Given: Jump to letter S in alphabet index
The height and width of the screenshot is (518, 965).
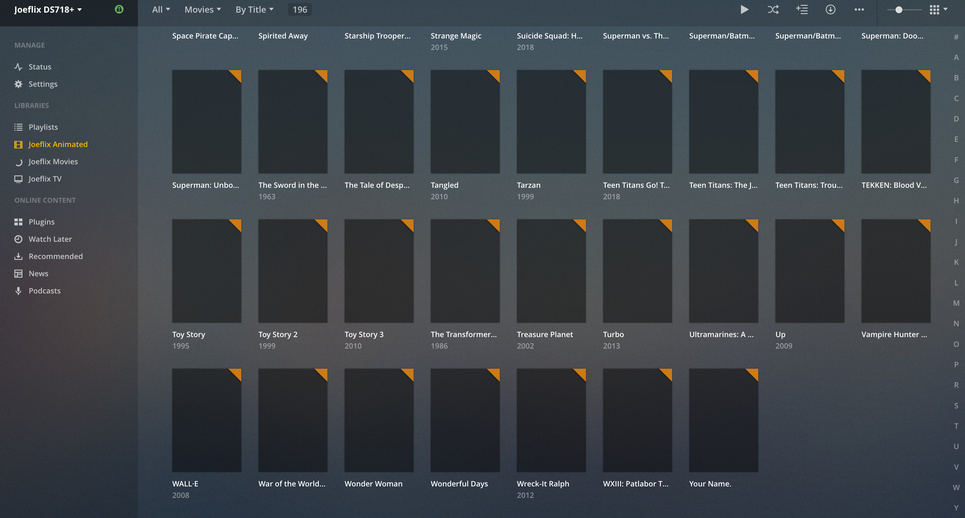Looking at the screenshot, I should point(956,405).
